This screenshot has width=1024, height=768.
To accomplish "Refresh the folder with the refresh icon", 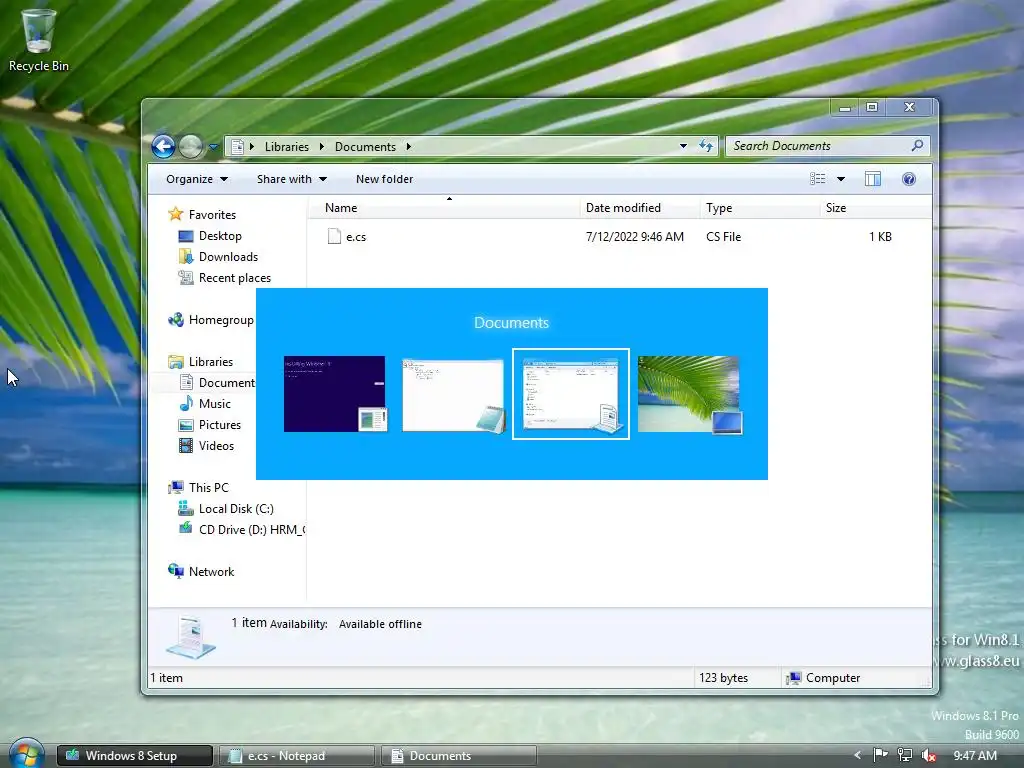I will click(x=706, y=146).
